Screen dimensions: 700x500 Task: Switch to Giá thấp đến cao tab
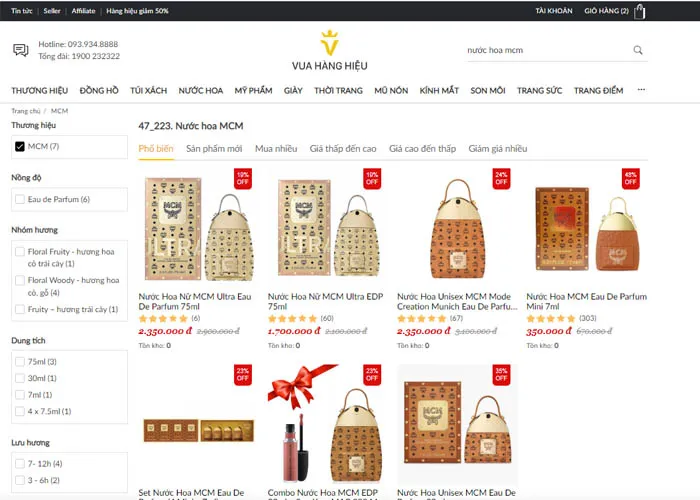tap(343, 149)
